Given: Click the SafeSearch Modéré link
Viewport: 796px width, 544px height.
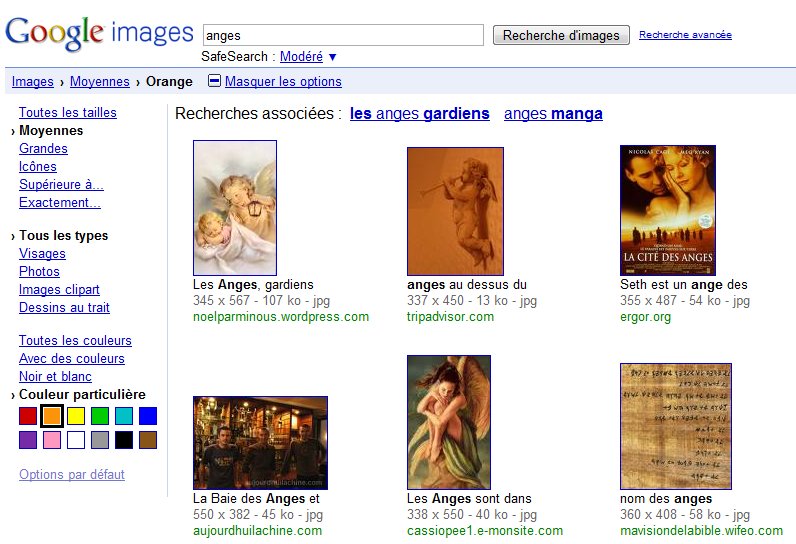Looking at the screenshot, I should [301, 56].
